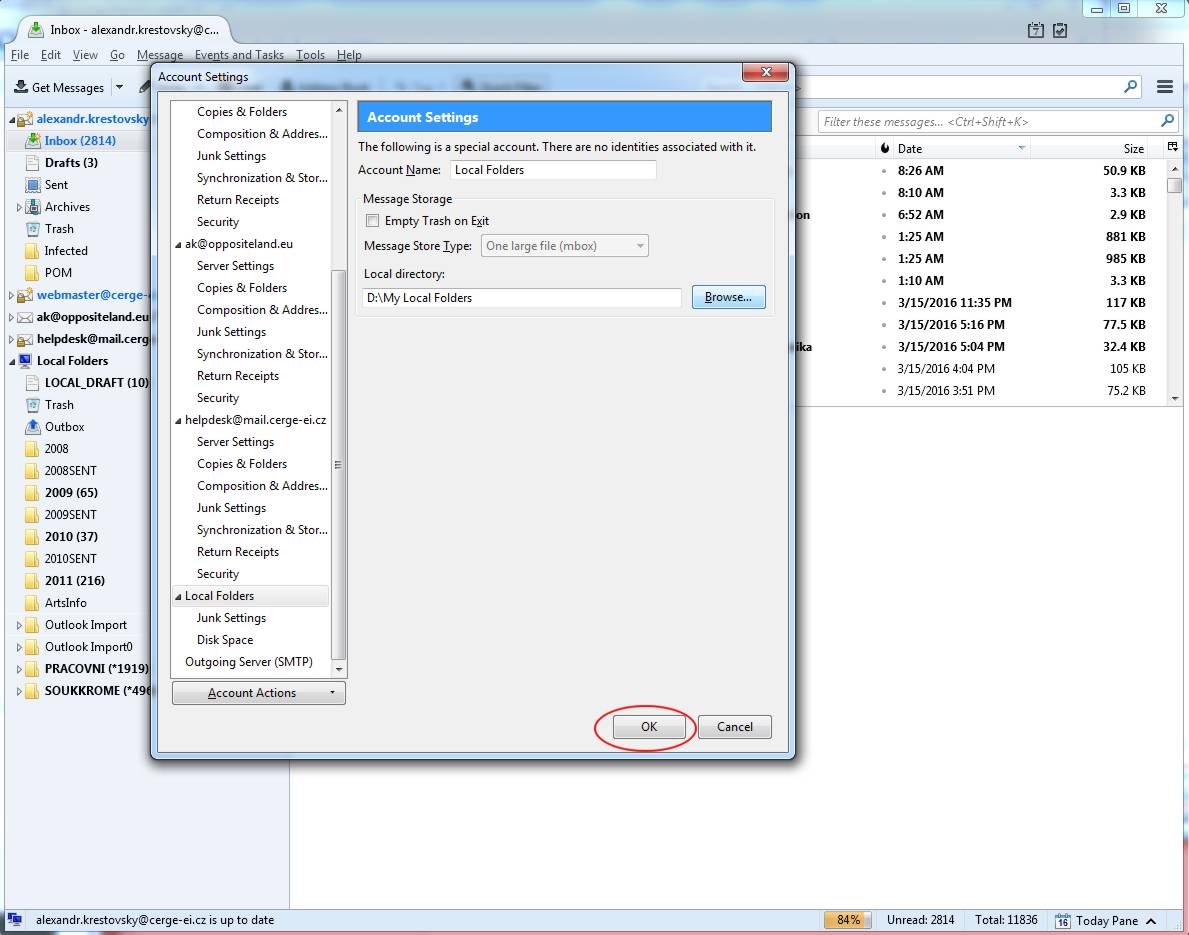The image size is (1189, 935).
Task: Click the Account Name text field
Action: tap(553, 170)
